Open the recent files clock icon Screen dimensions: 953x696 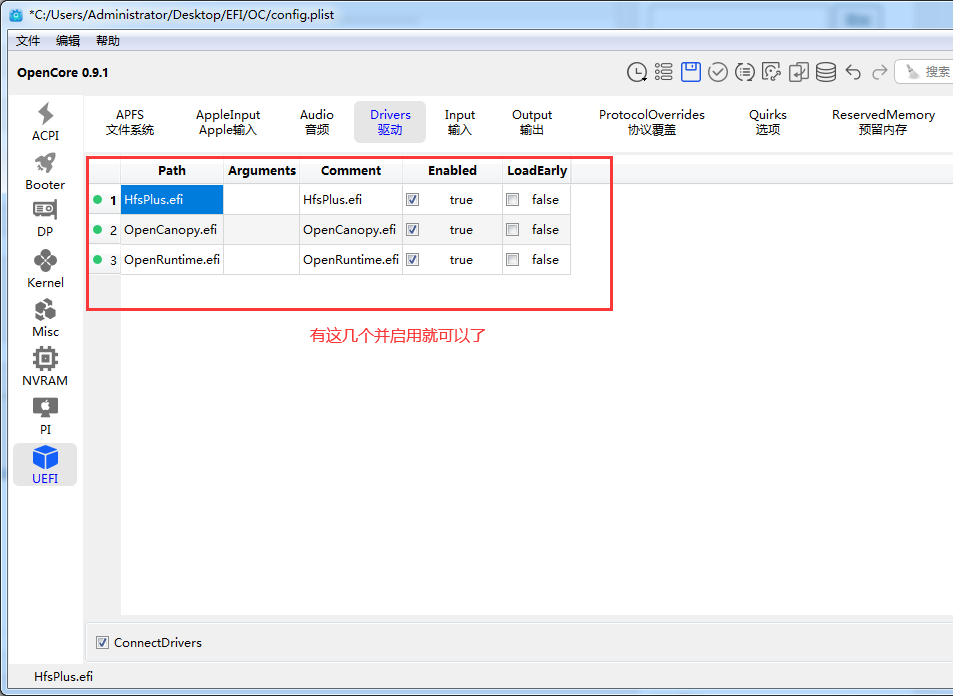tap(636, 72)
